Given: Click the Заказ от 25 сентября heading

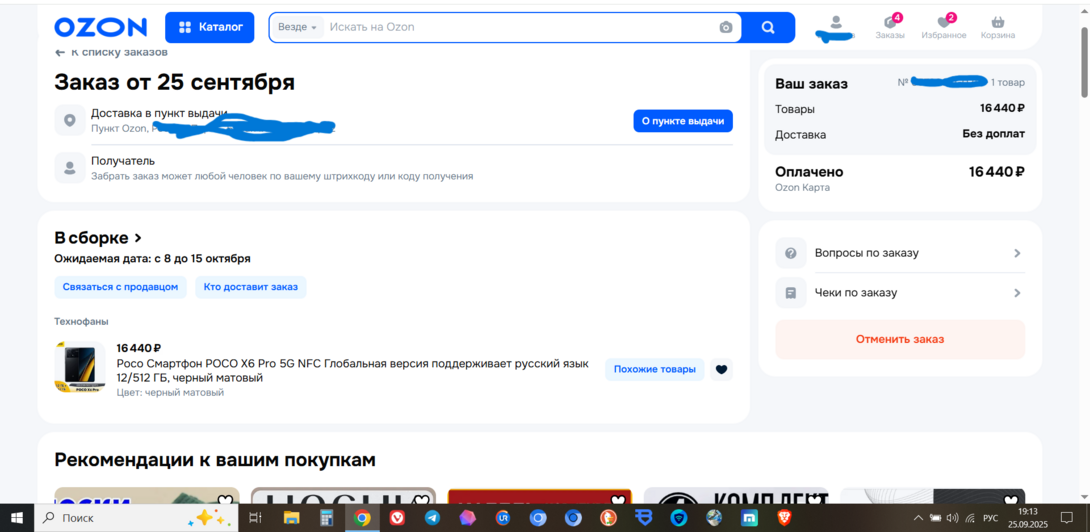Looking at the screenshot, I should (174, 82).
